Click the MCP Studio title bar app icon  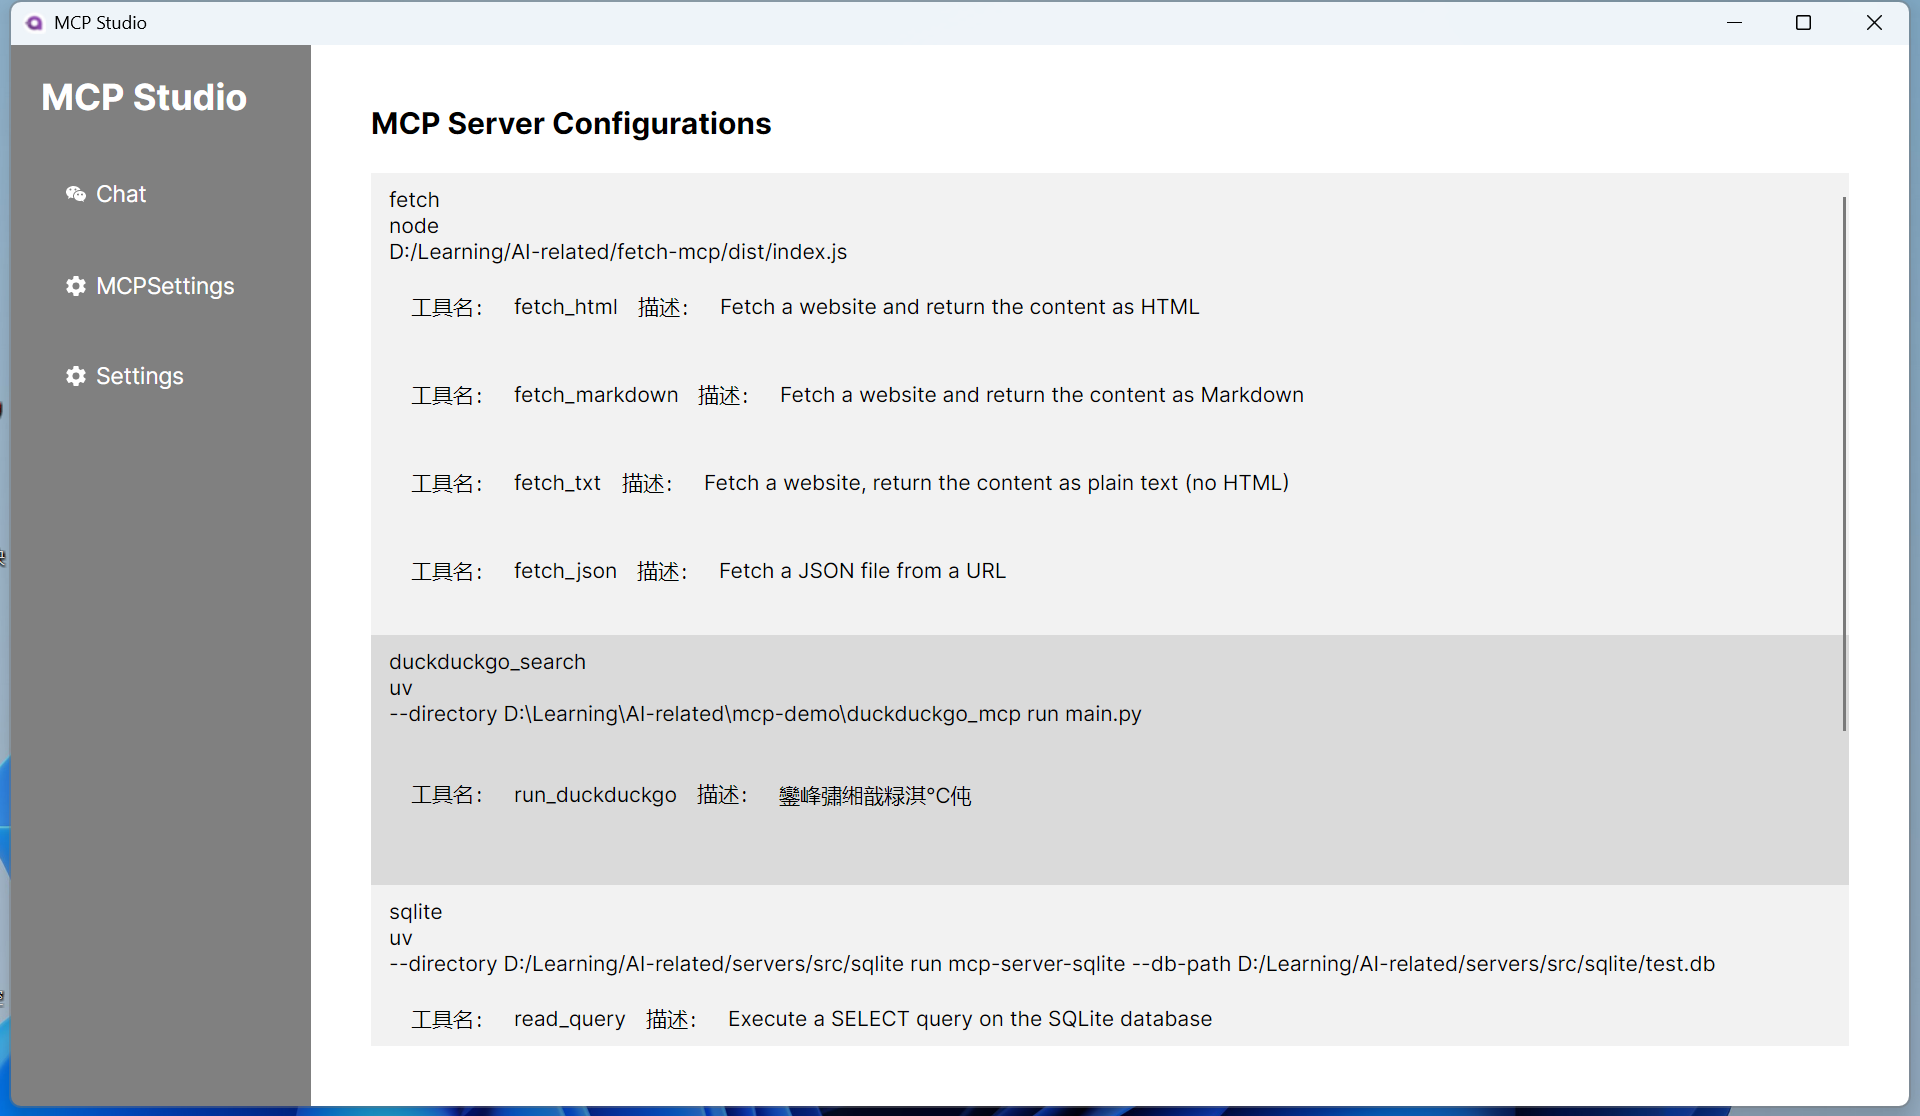pos(34,23)
